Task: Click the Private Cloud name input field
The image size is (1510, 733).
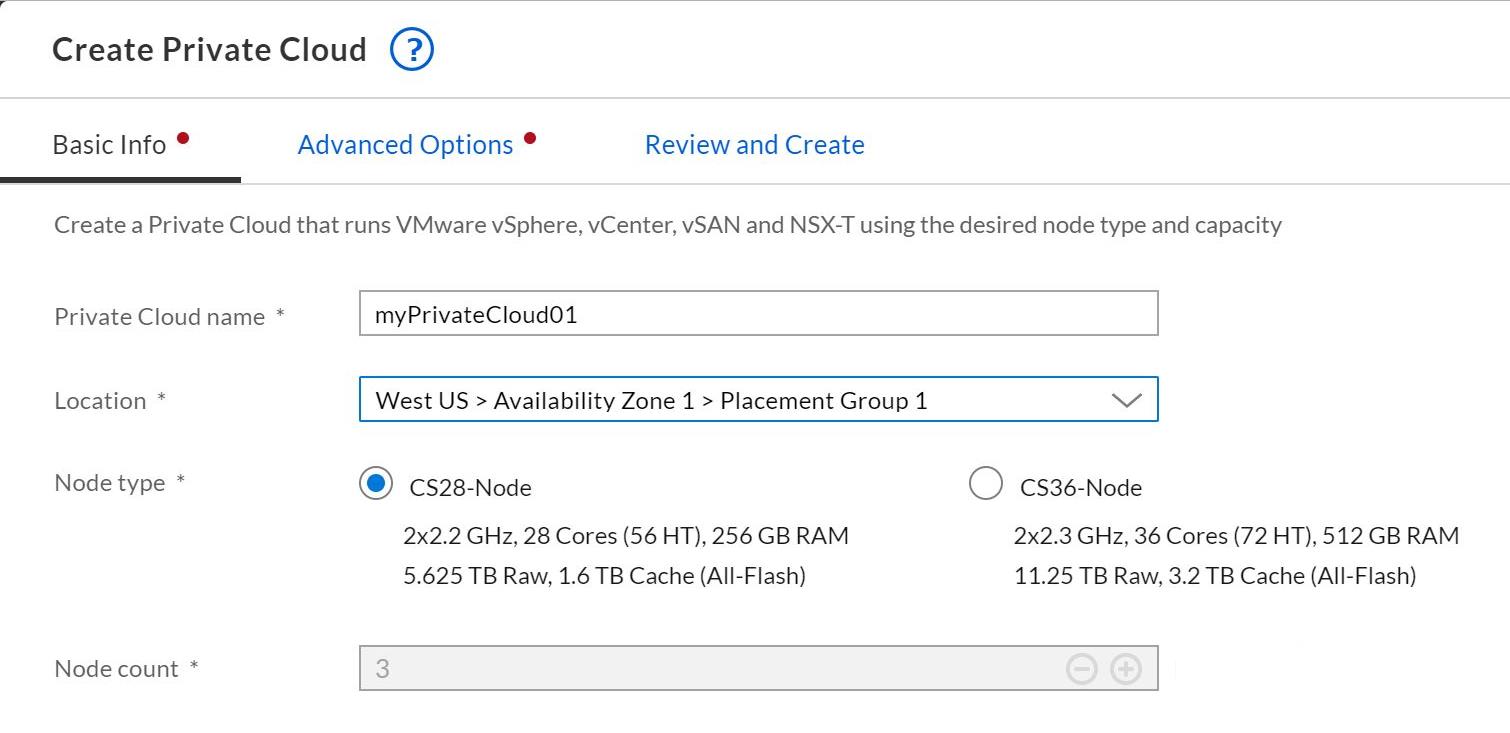Action: (x=758, y=314)
